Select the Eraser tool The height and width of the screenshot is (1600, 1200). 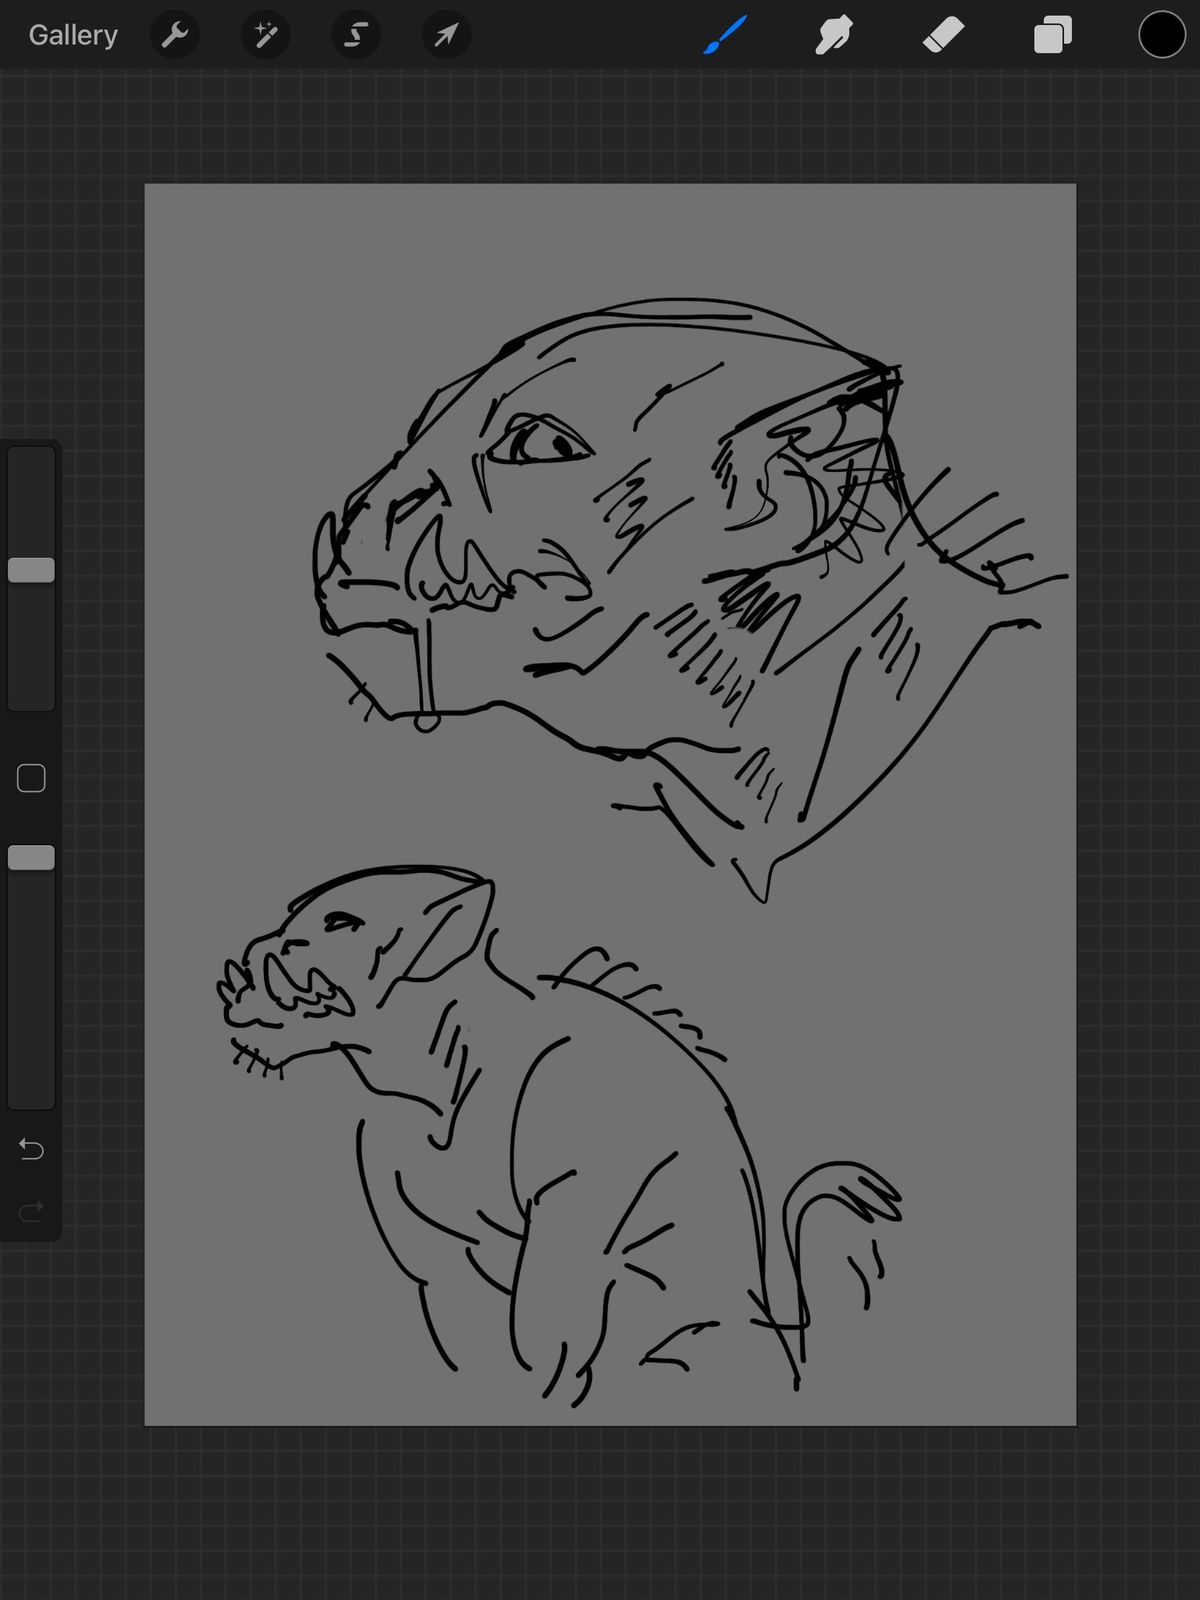coord(943,35)
